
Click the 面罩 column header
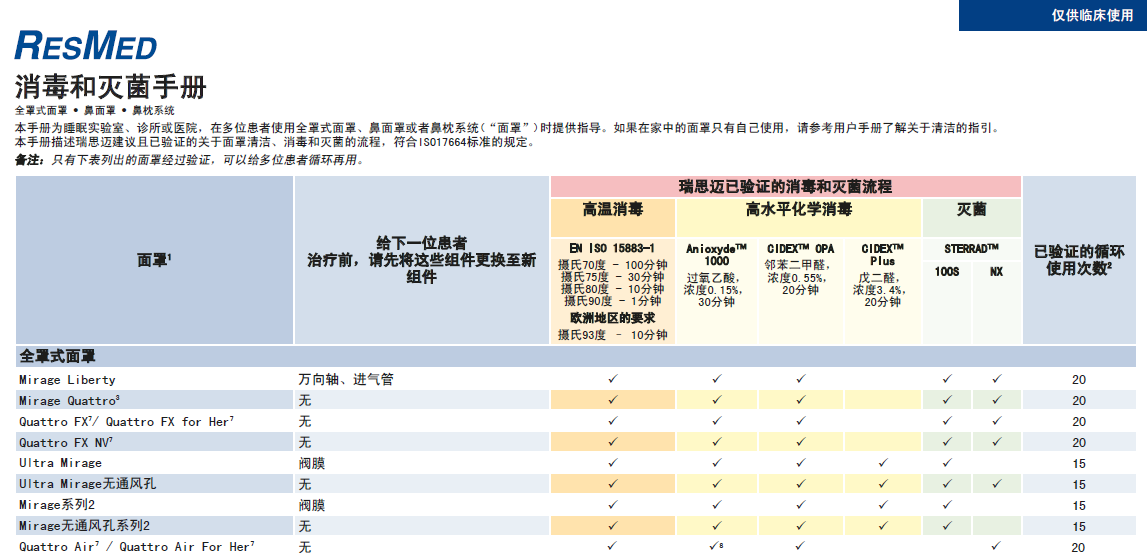(154, 260)
